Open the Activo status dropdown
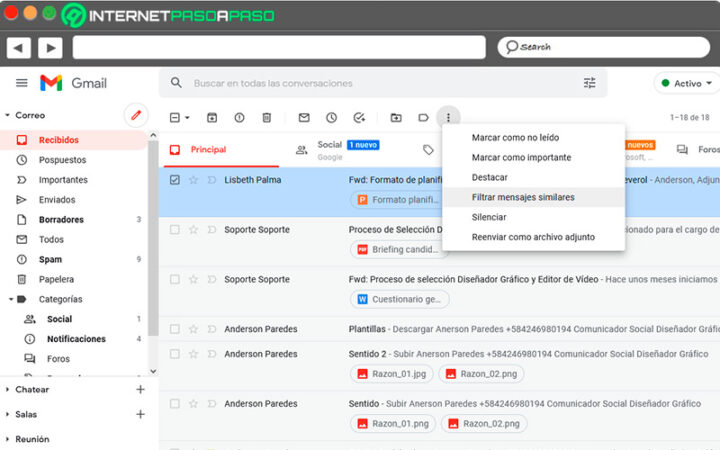 (x=687, y=83)
